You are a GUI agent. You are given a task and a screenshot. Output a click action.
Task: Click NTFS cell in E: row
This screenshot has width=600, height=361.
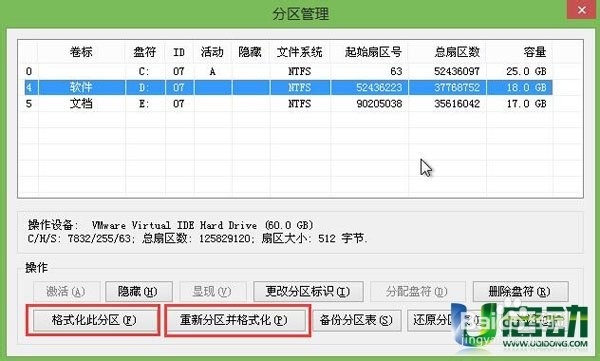pyautogui.click(x=300, y=103)
